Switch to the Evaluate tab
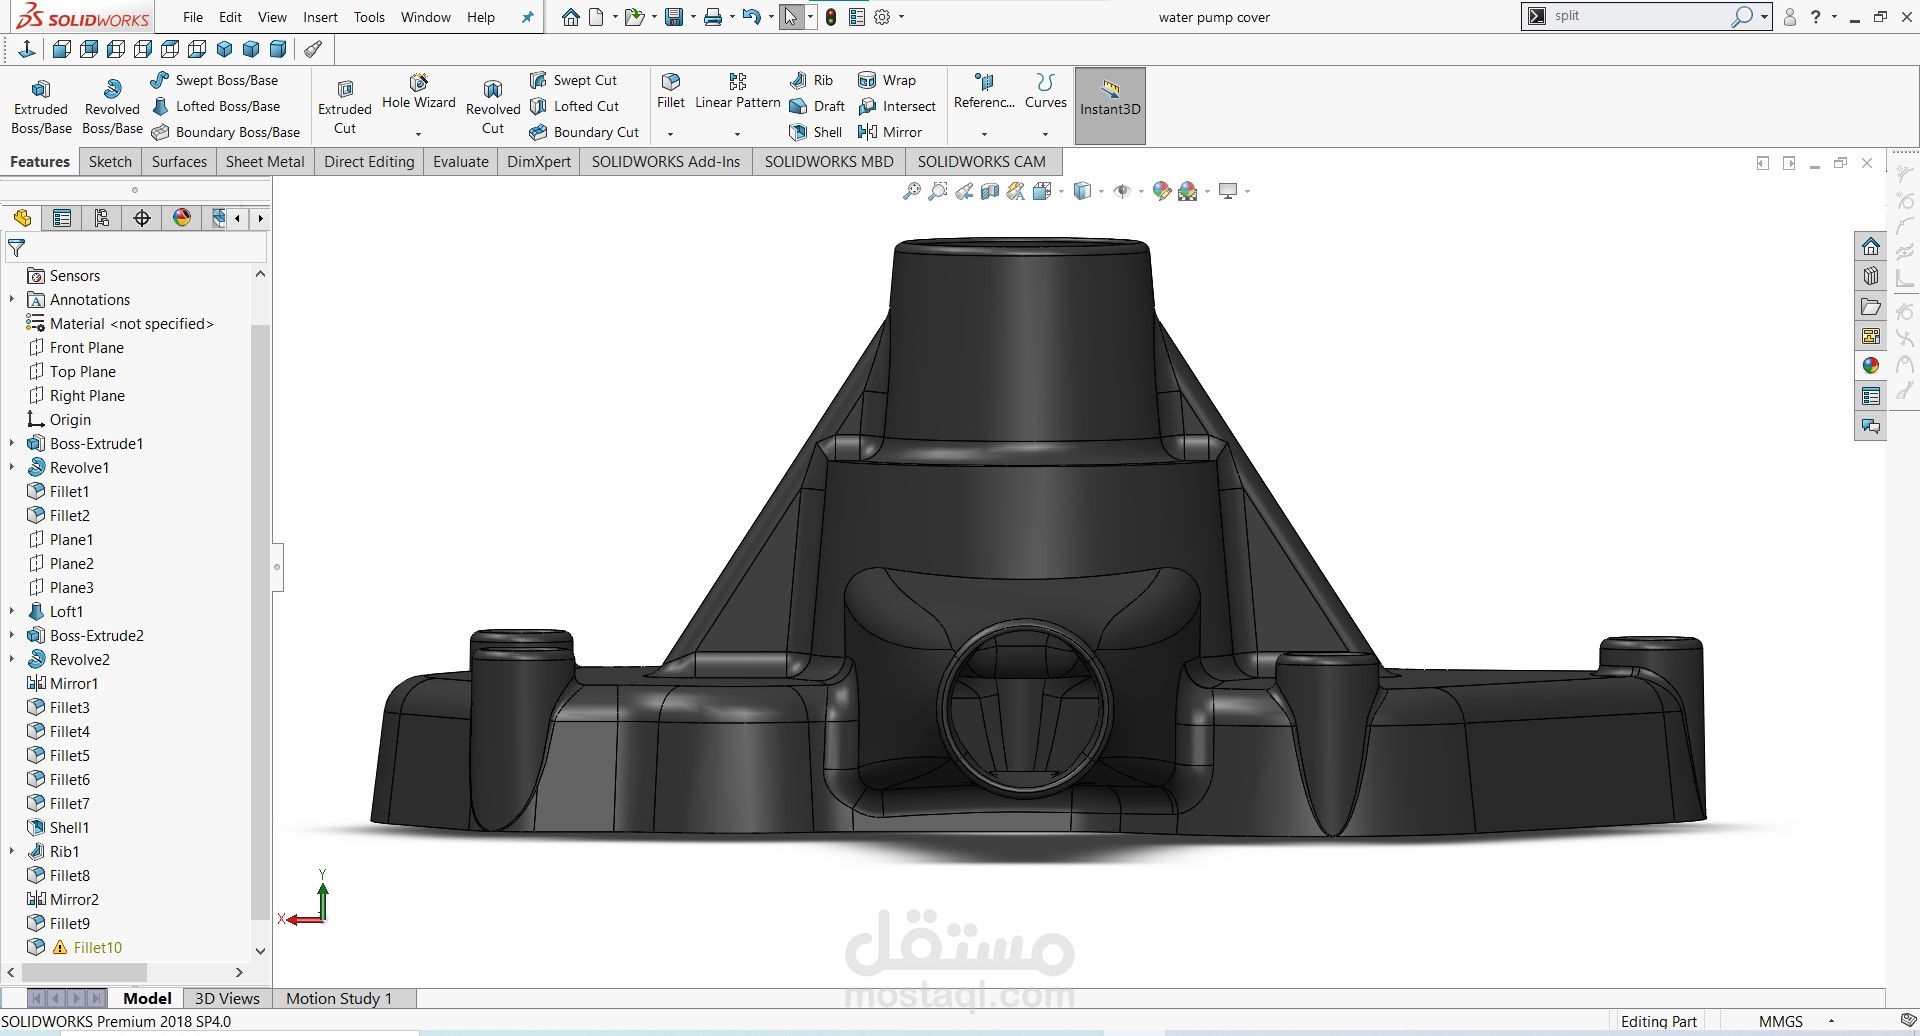The image size is (1920, 1036). pos(461,161)
